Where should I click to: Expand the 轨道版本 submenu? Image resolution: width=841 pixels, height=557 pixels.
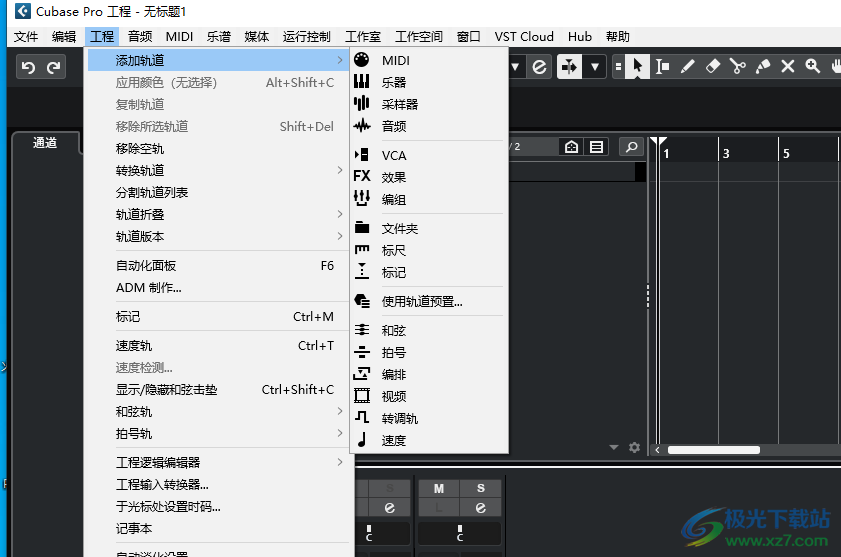tap(218, 236)
